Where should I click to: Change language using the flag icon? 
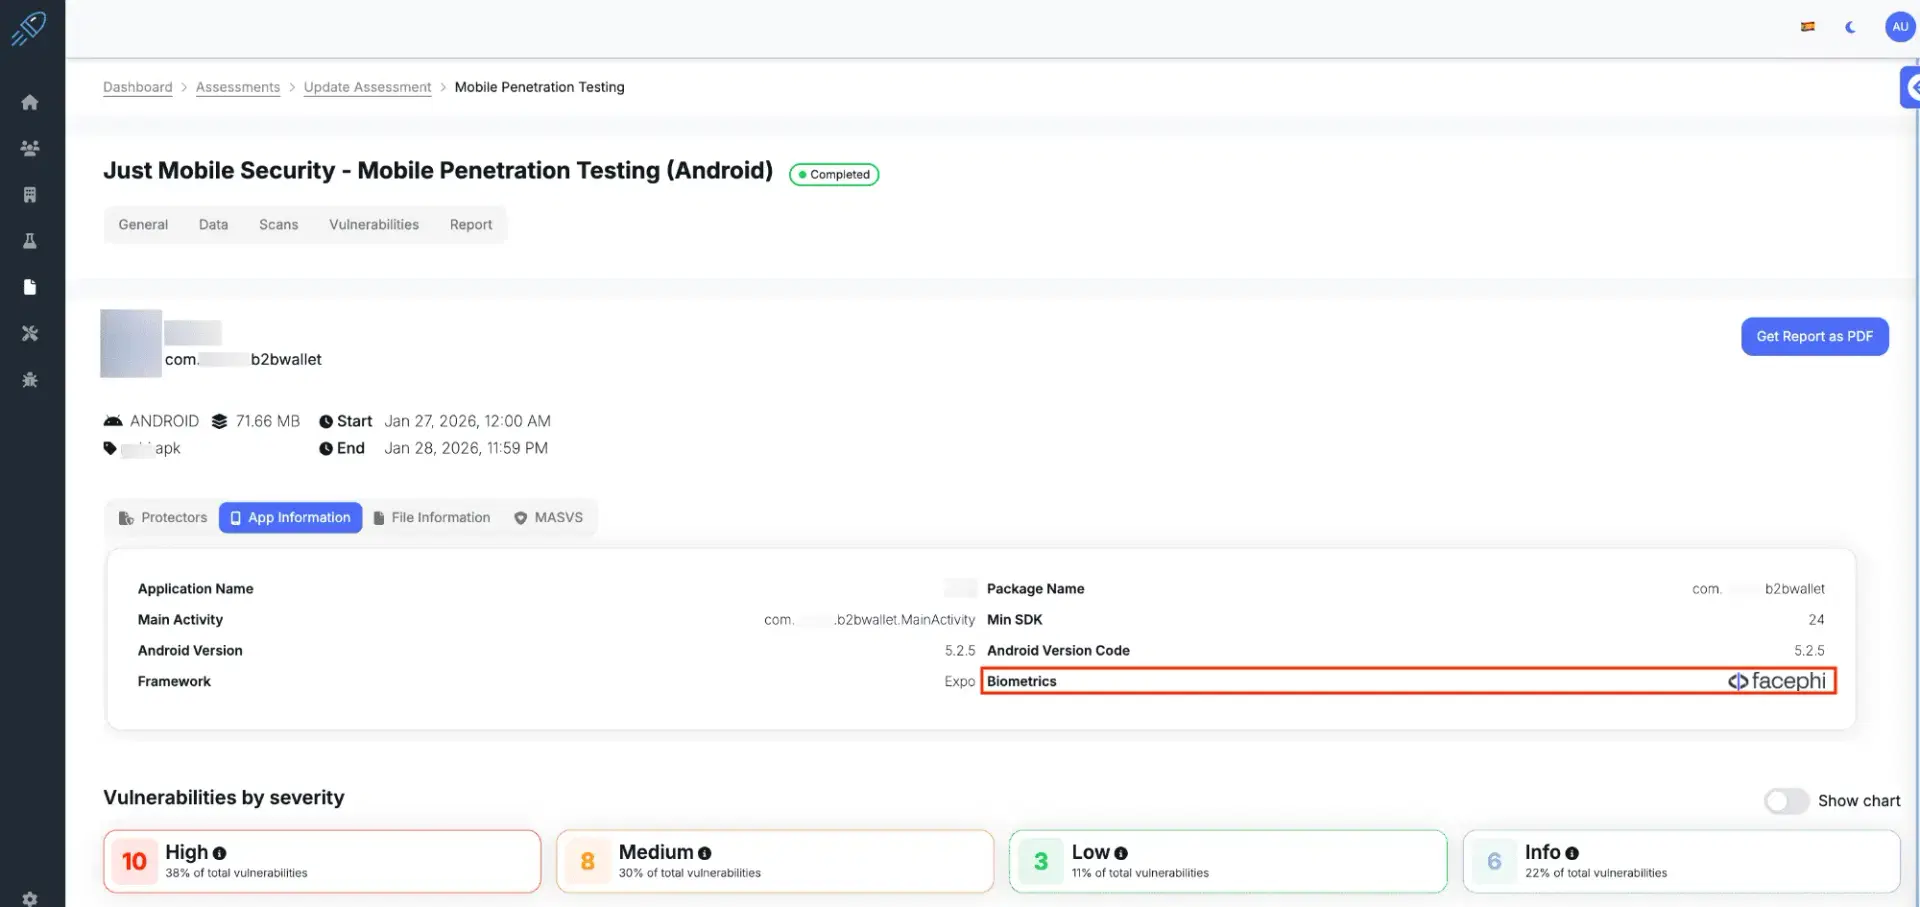(1808, 27)
